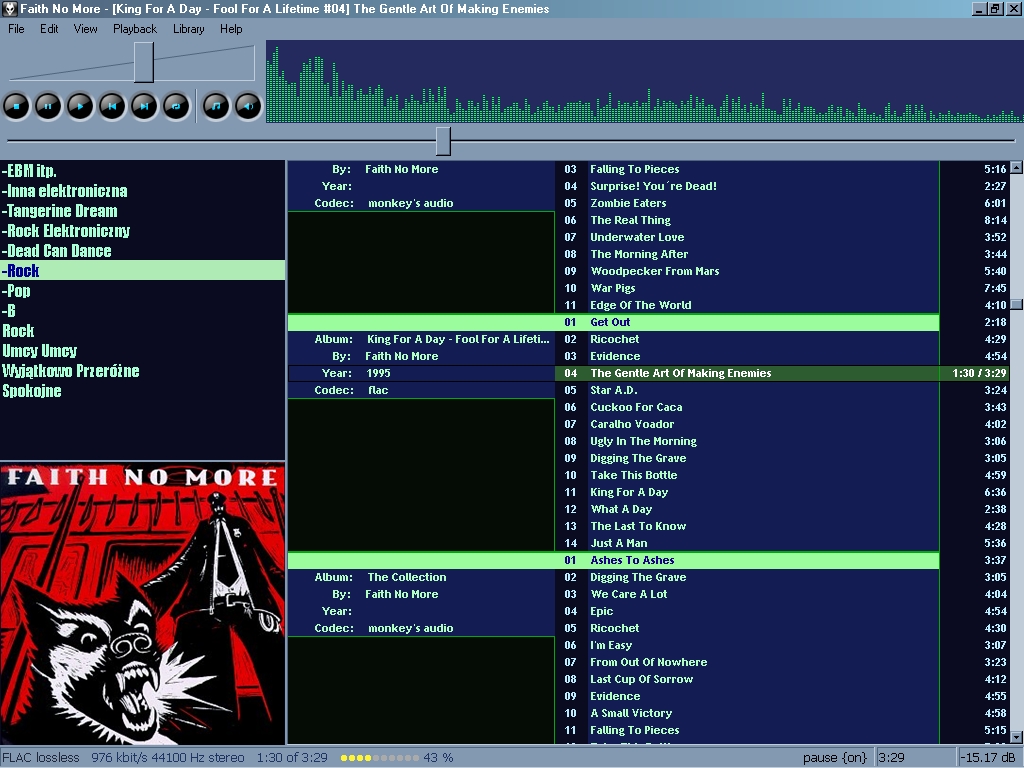Select the track 'Get Out'
The height and width of the screenshot is (768, 1024).
click(782, 322)
